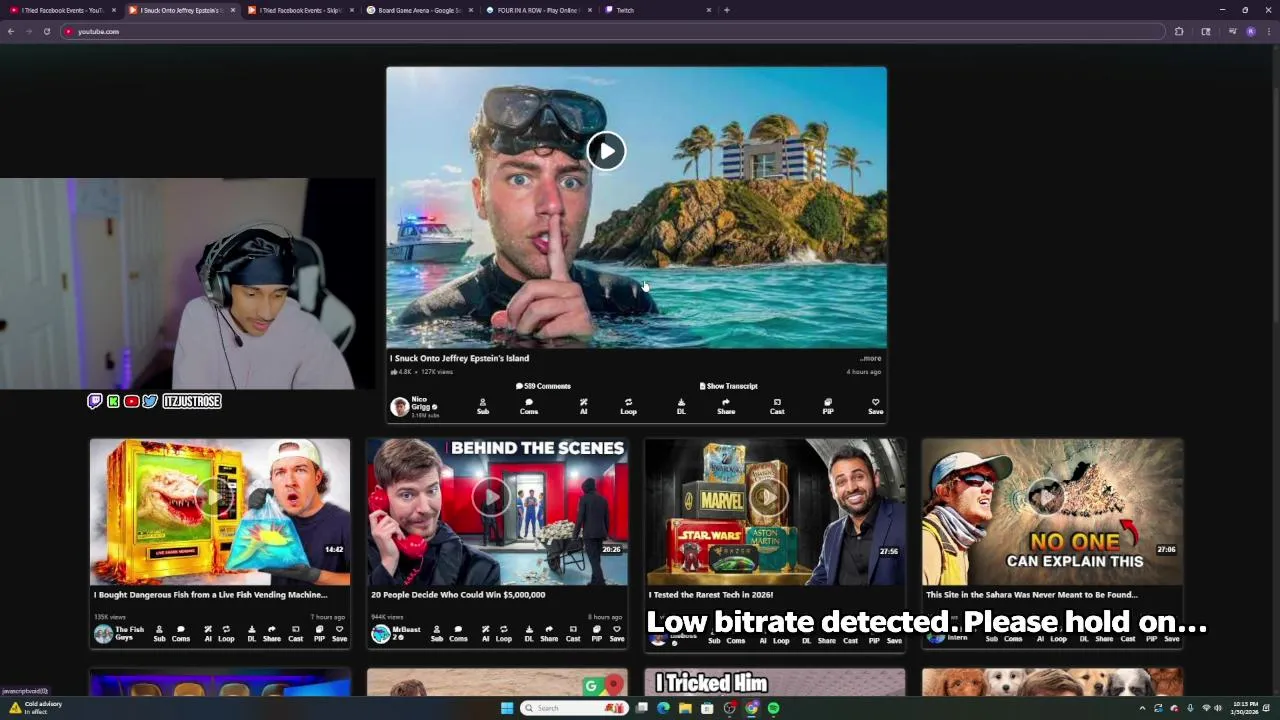The width and height of the screenshot is (1280, 720).
Task: Save the Nico Grigg video with heart icon
Action: tap(875, 406)
